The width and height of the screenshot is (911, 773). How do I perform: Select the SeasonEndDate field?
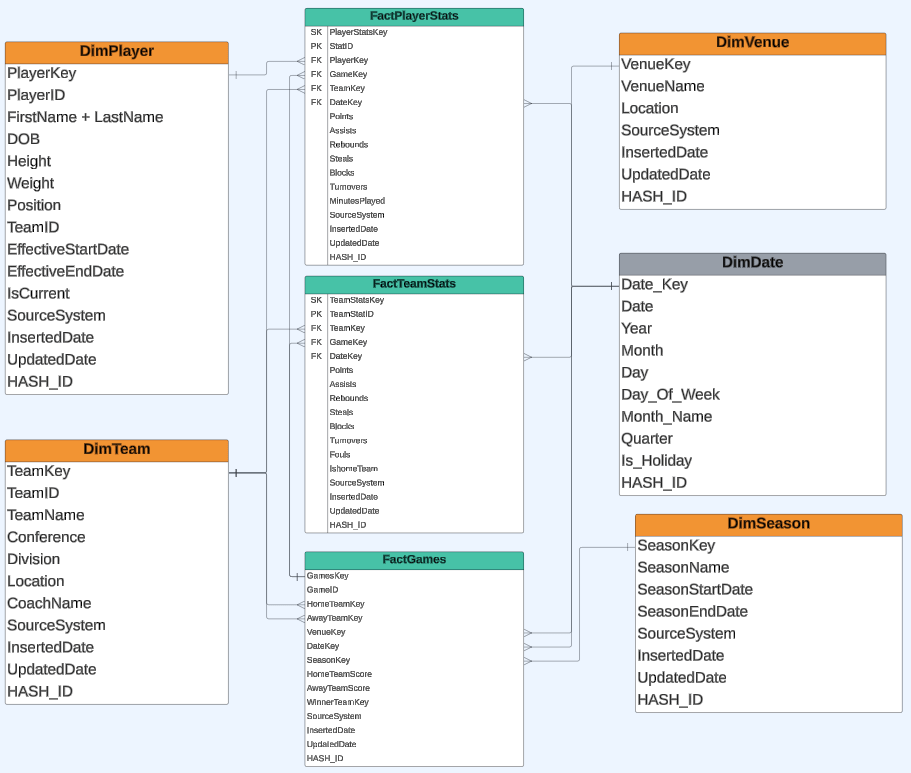click(769, 612)
